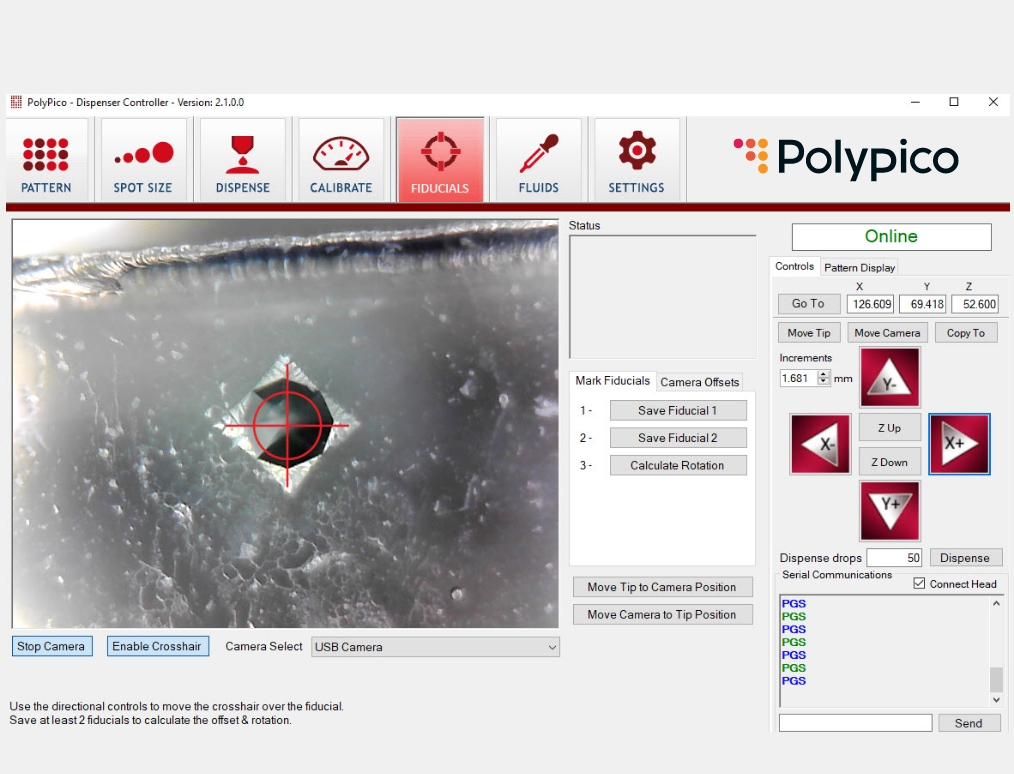
Task: Click Calculate Rotation button
Action: tap(678, 466)
